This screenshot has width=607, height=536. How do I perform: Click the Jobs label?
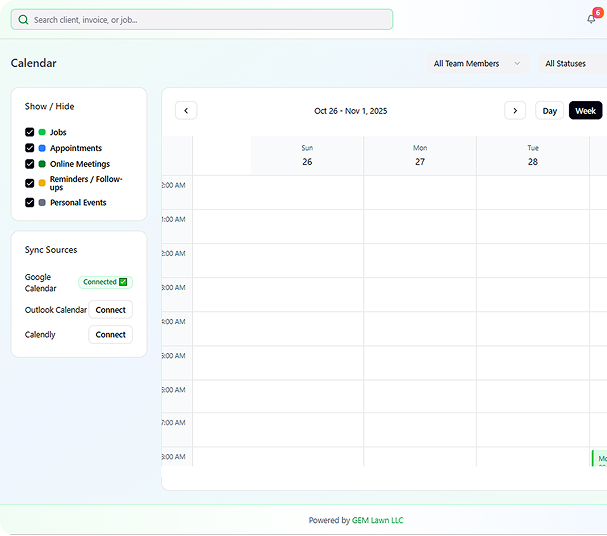tap(58, 132)
